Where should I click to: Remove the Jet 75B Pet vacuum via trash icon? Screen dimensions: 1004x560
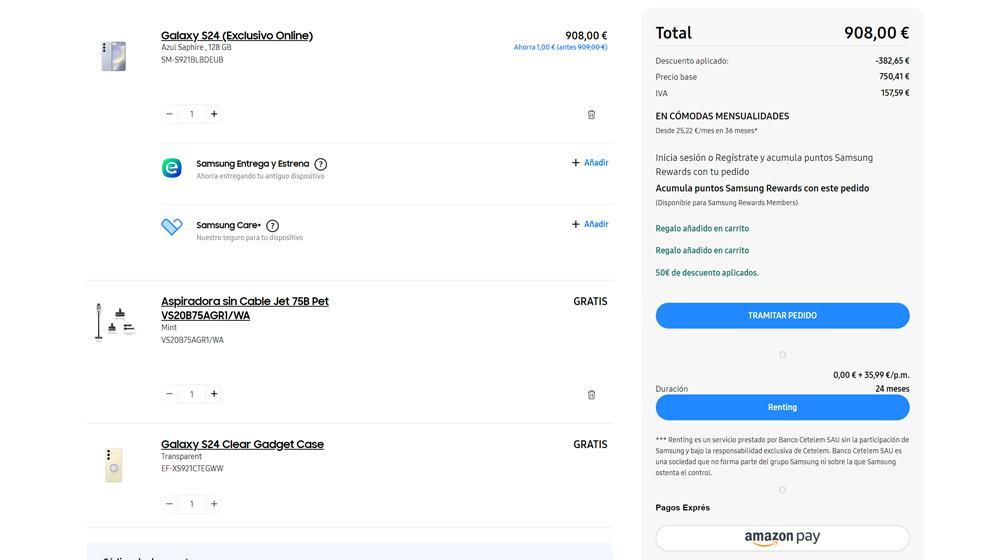591,395
